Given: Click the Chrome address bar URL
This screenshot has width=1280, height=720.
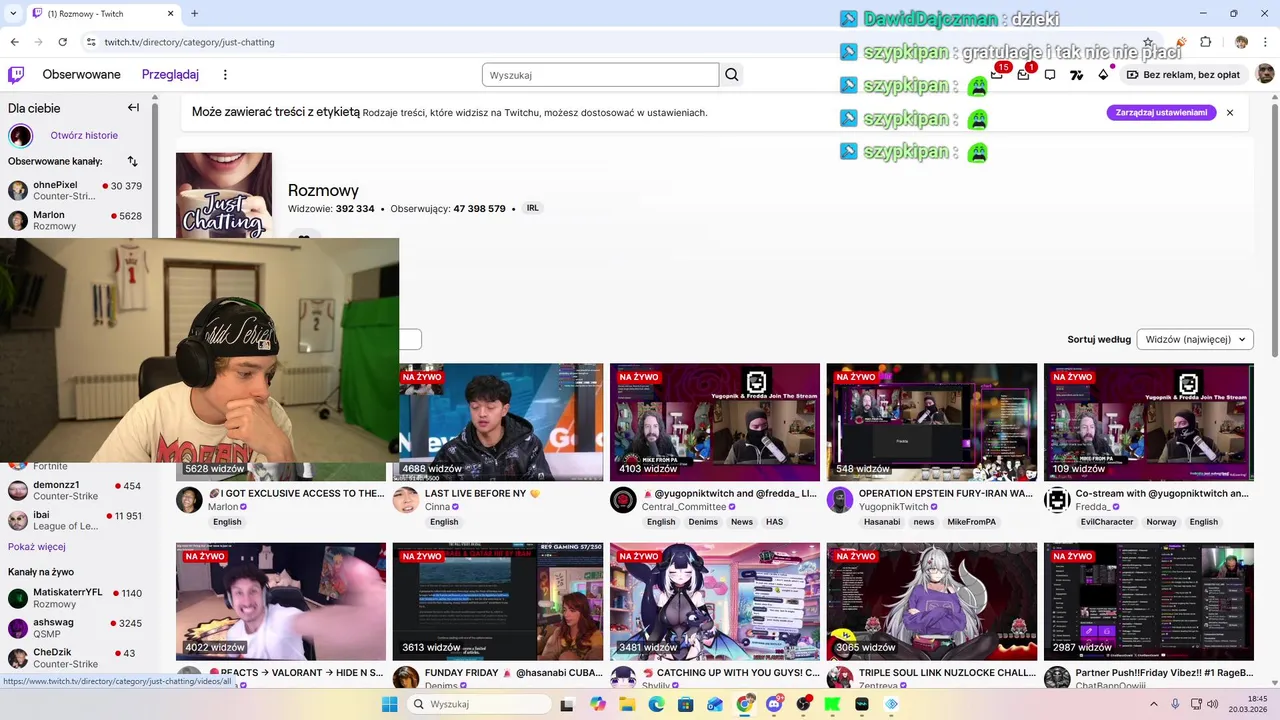Looking at the screenshot, I should (189, 42).
